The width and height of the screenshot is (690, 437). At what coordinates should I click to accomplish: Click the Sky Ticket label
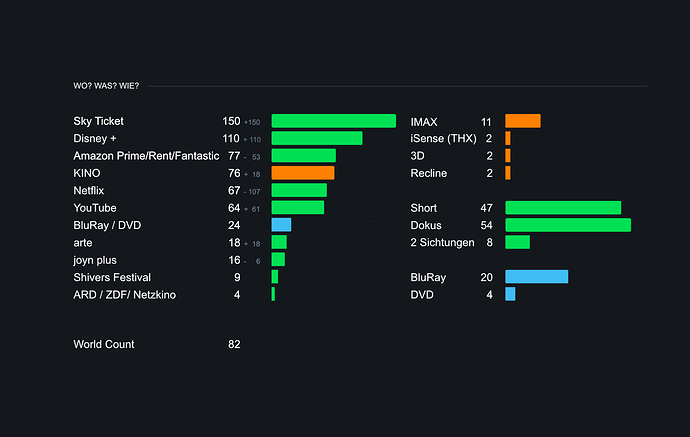tap(98, 121)
